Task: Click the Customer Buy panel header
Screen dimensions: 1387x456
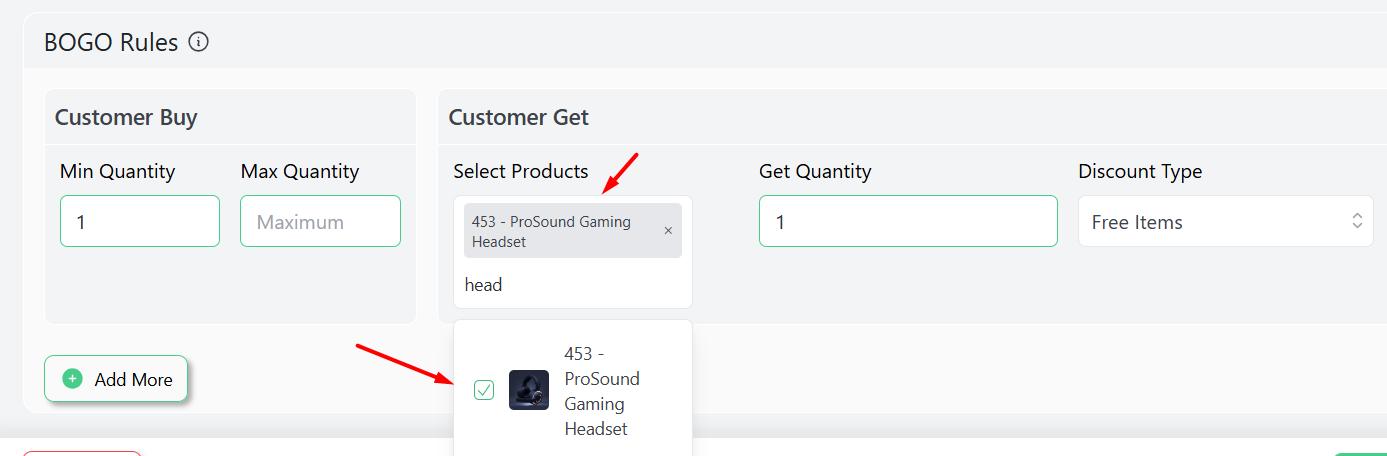Action: click(x=126, y=117)
